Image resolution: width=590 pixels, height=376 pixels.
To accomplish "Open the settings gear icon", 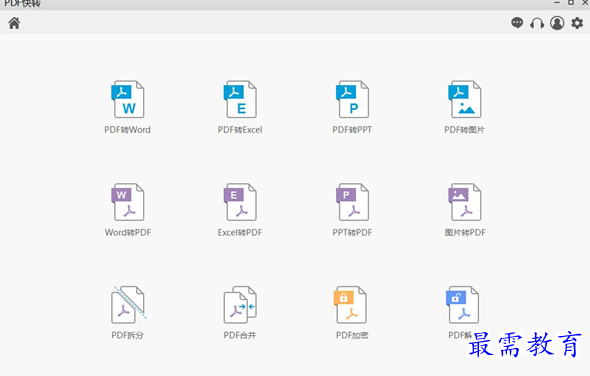I will (577, 23).
